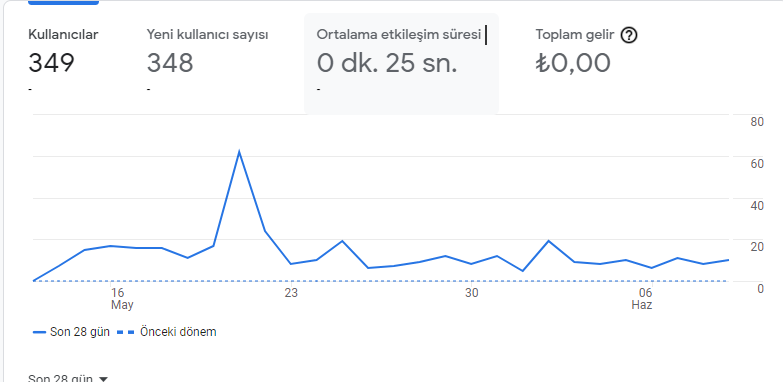
Task: Click the 30 date label on x-axis
Action: 471,293
